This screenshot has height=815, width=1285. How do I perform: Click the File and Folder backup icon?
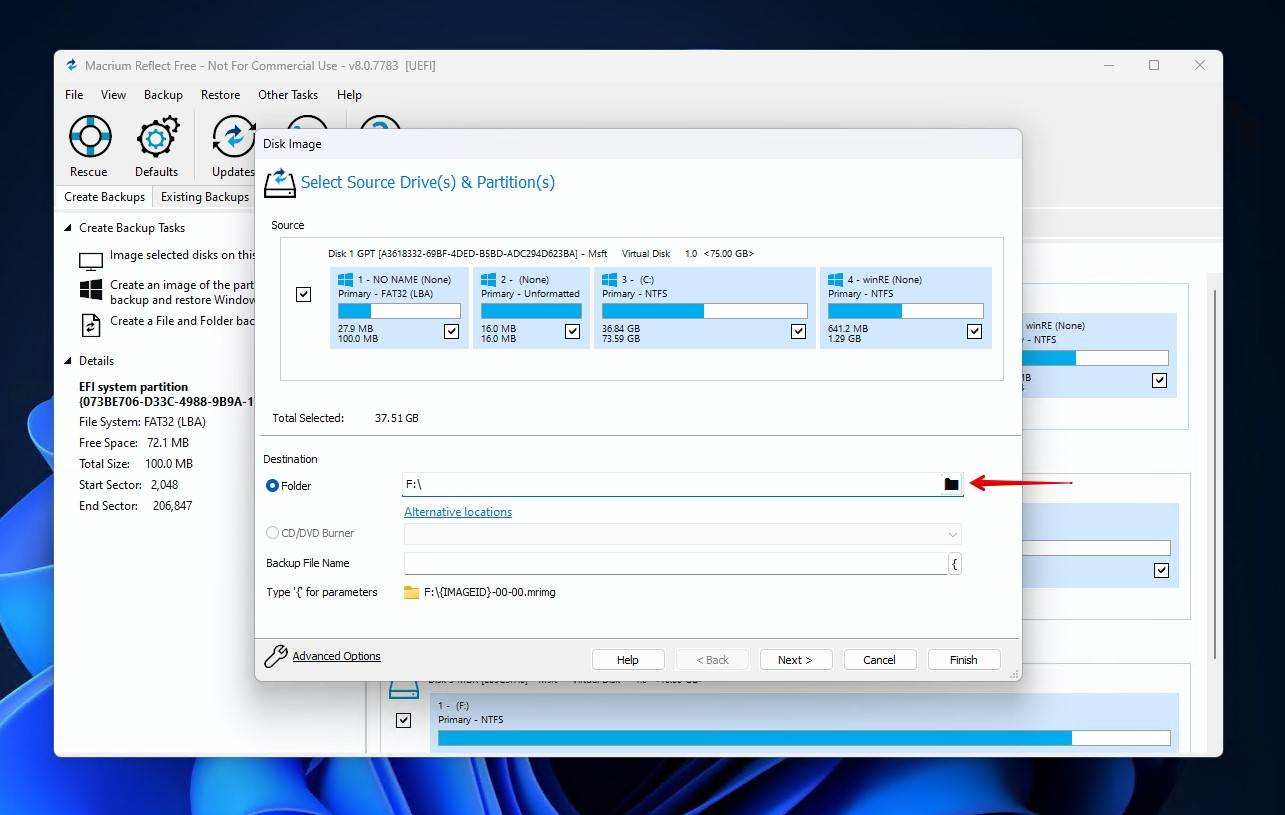click(91, 325)
